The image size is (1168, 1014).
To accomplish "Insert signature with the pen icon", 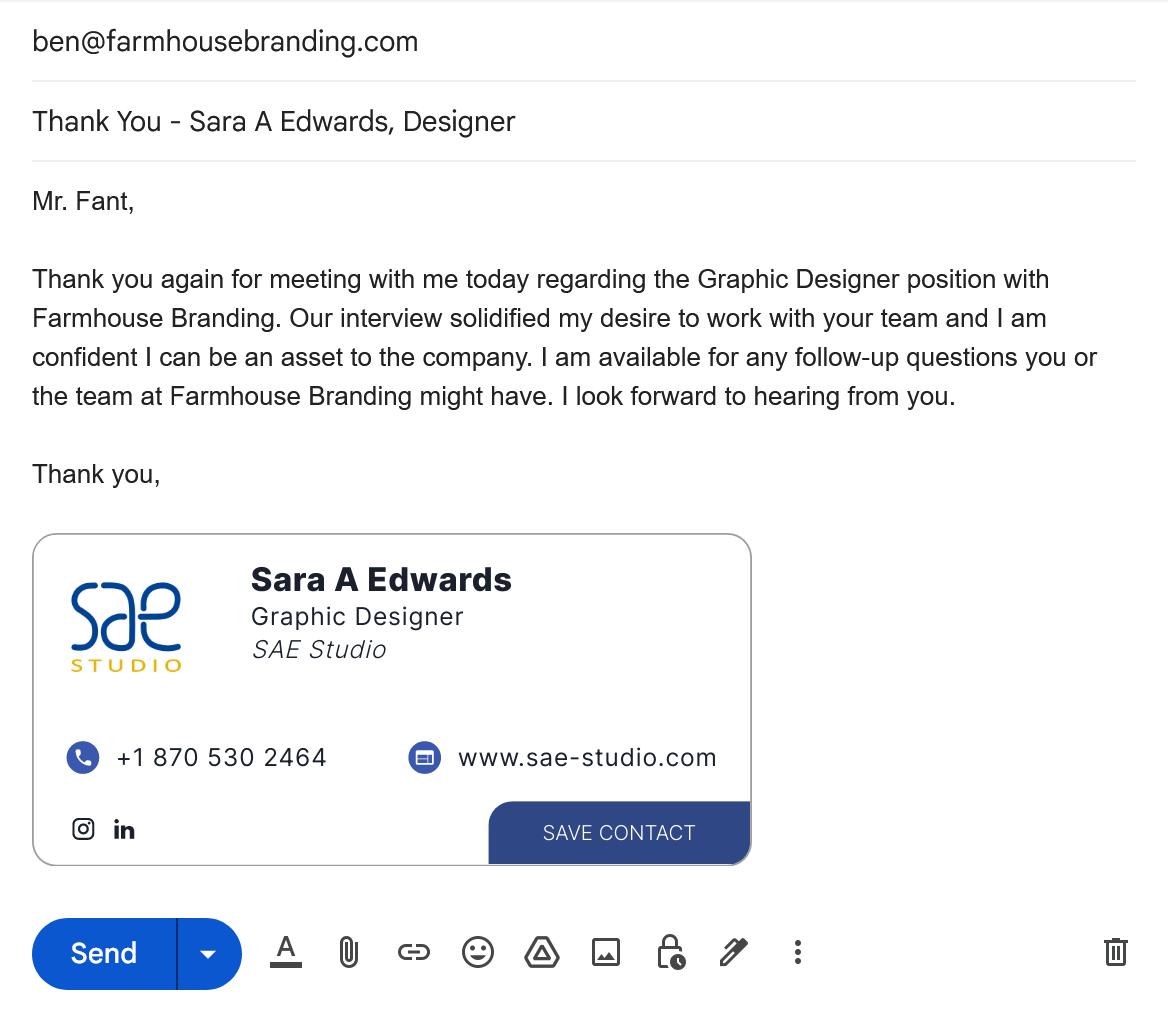I will point(734,952).
